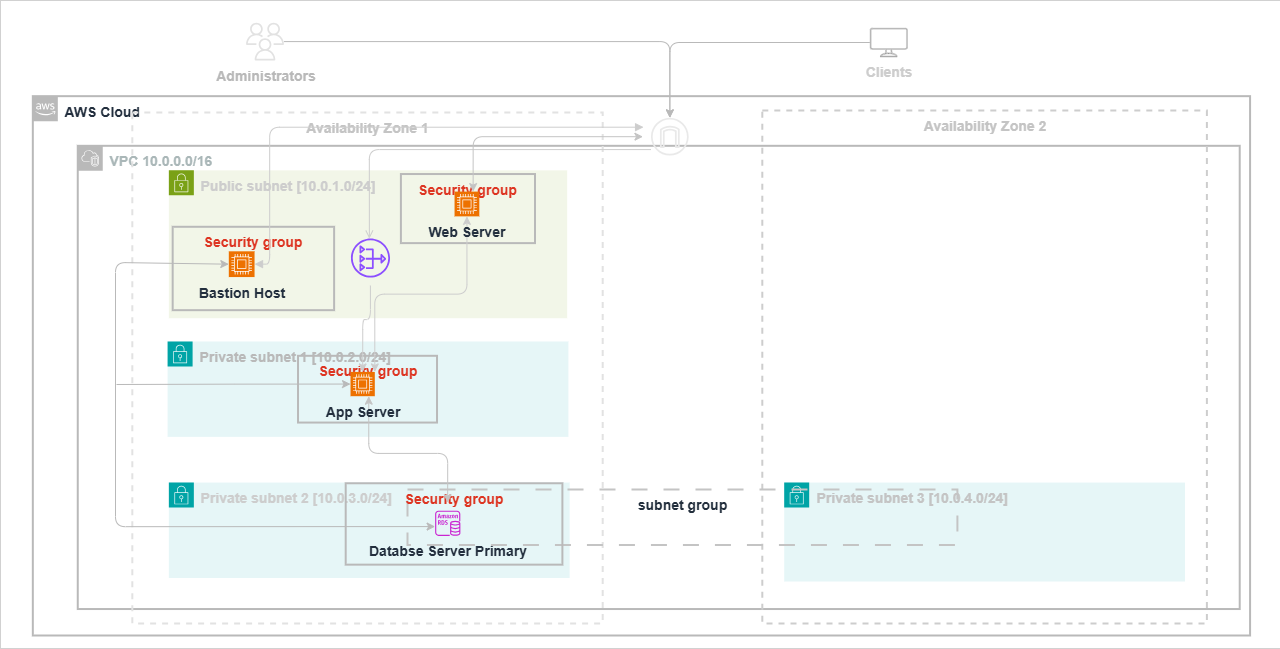Click the Bastion Host EC2 instance icon
This screenshot has width=1280, height=649.
[241, 265]
